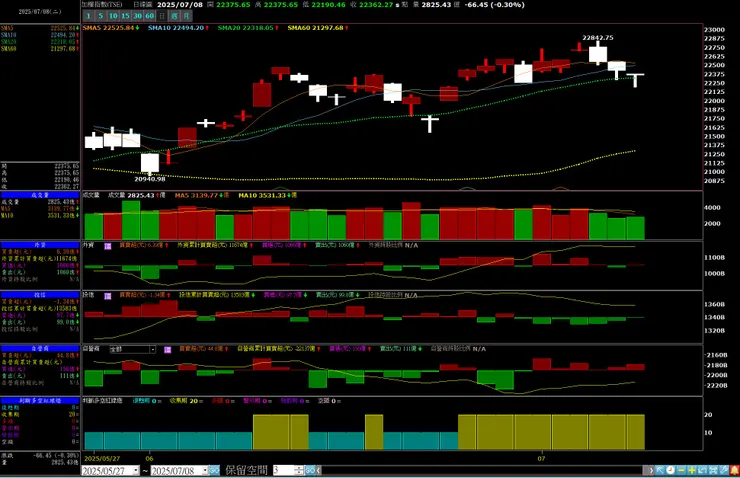
Task: Select the 30-minute timeframe button
Action: tap(137, 16)
